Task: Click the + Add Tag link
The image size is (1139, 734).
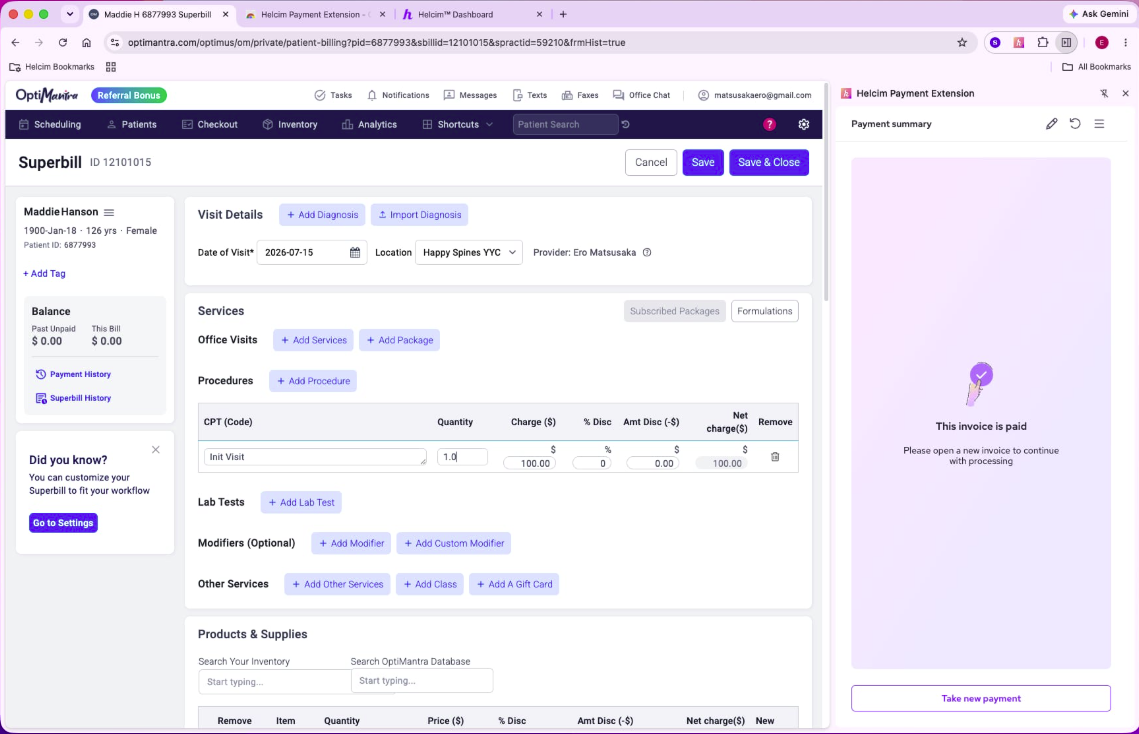Action: tap(44, 273)
